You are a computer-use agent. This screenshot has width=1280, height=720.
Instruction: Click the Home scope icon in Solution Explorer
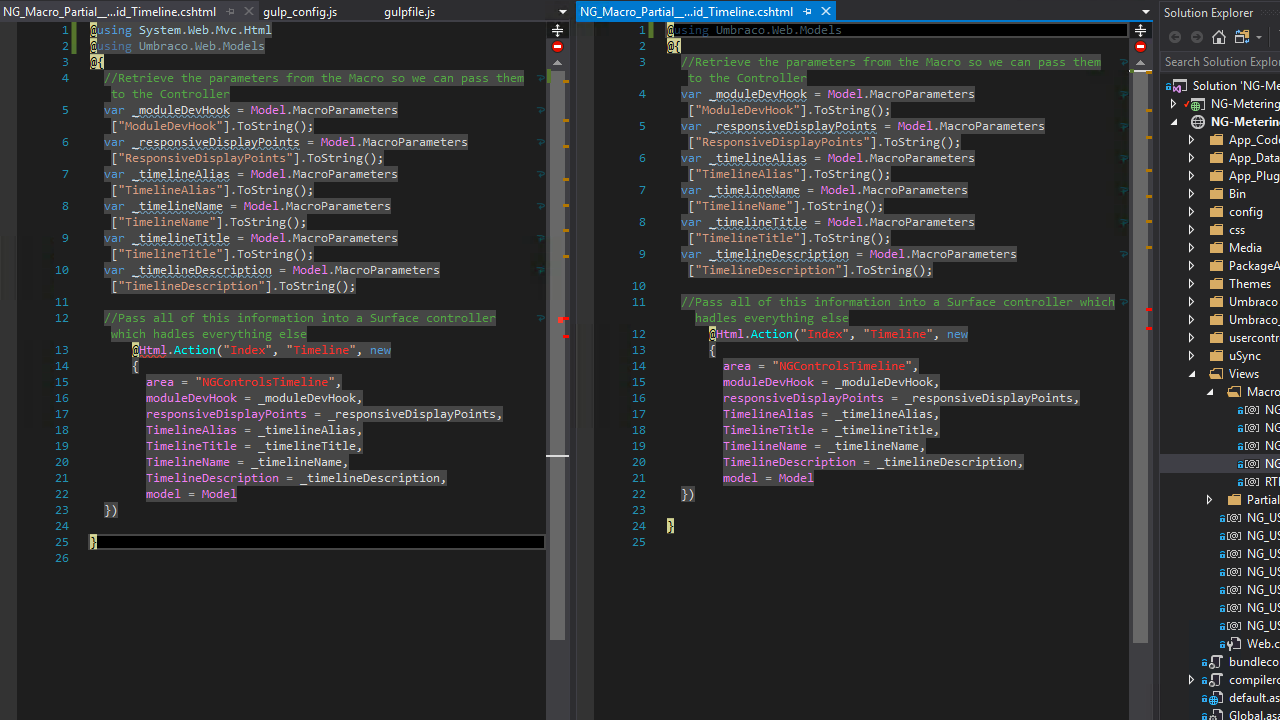click(1218, 37)
